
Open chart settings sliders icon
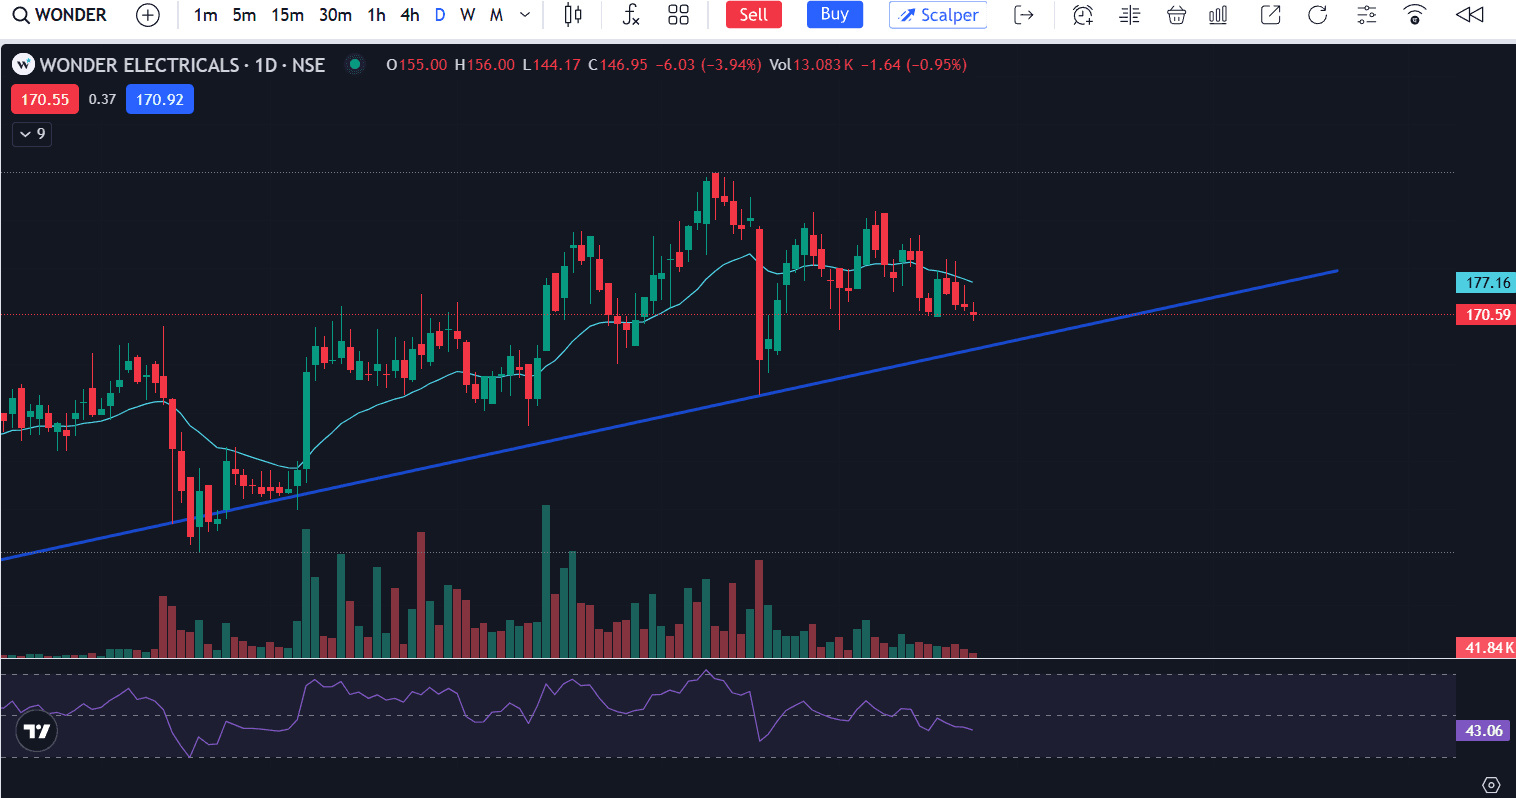tap(1366, 15)
